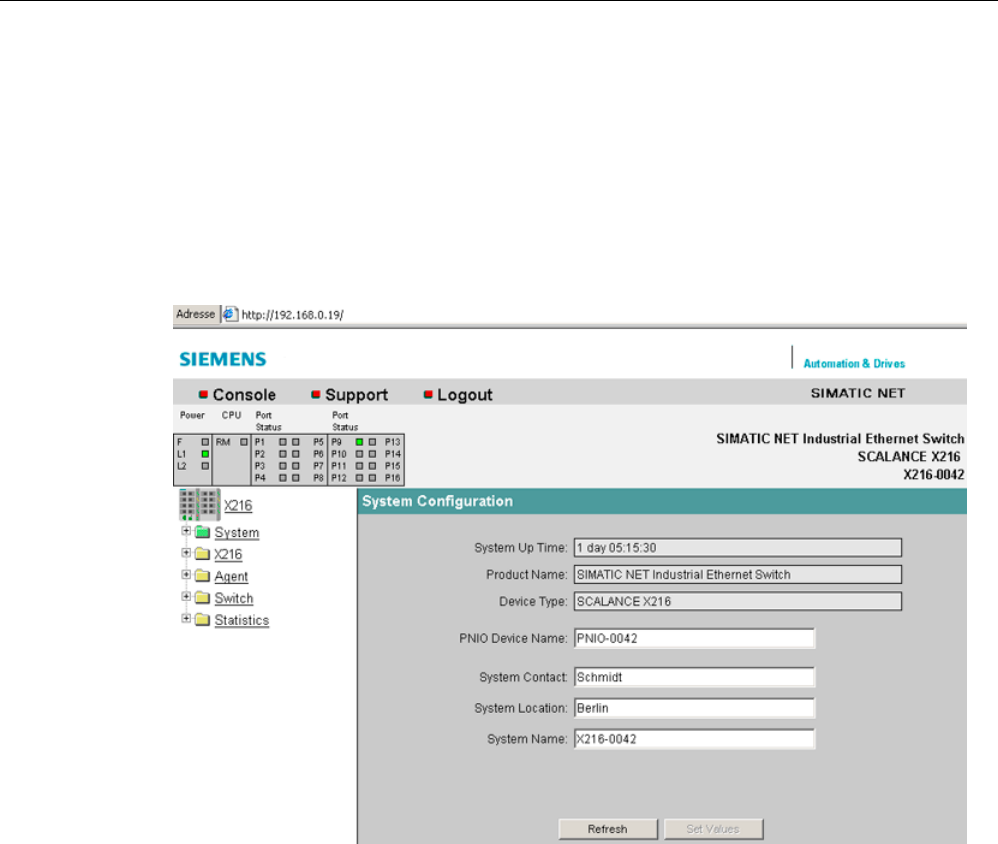This screenshot has width=998, height=844.
Task: Click the green P9 port LED
Action: [x=360, y=442]
